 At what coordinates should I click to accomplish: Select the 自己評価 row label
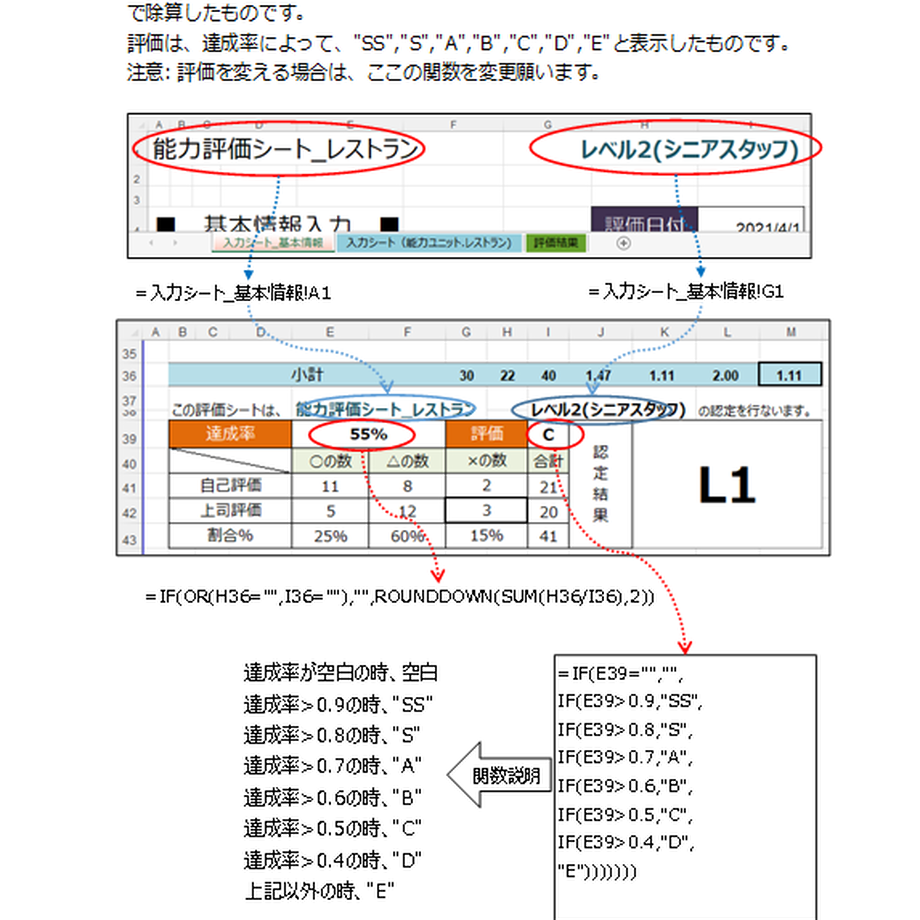[x=230, y=486]
